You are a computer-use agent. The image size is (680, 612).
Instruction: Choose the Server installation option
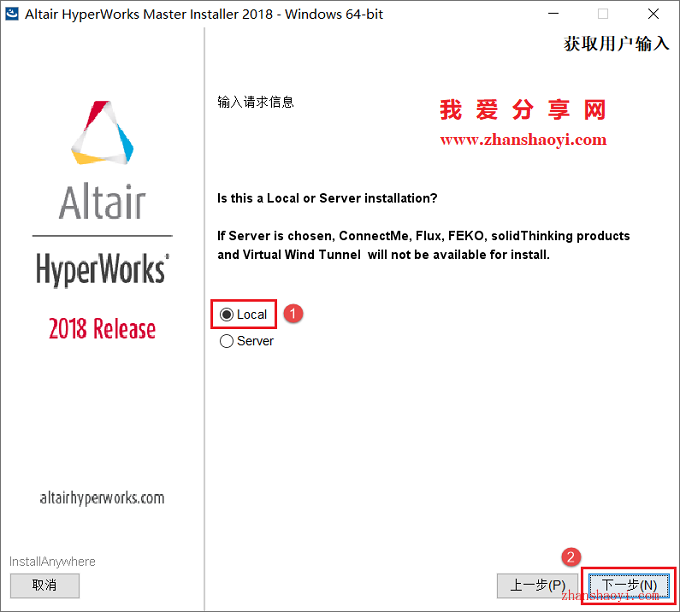[x=226, y=341]
